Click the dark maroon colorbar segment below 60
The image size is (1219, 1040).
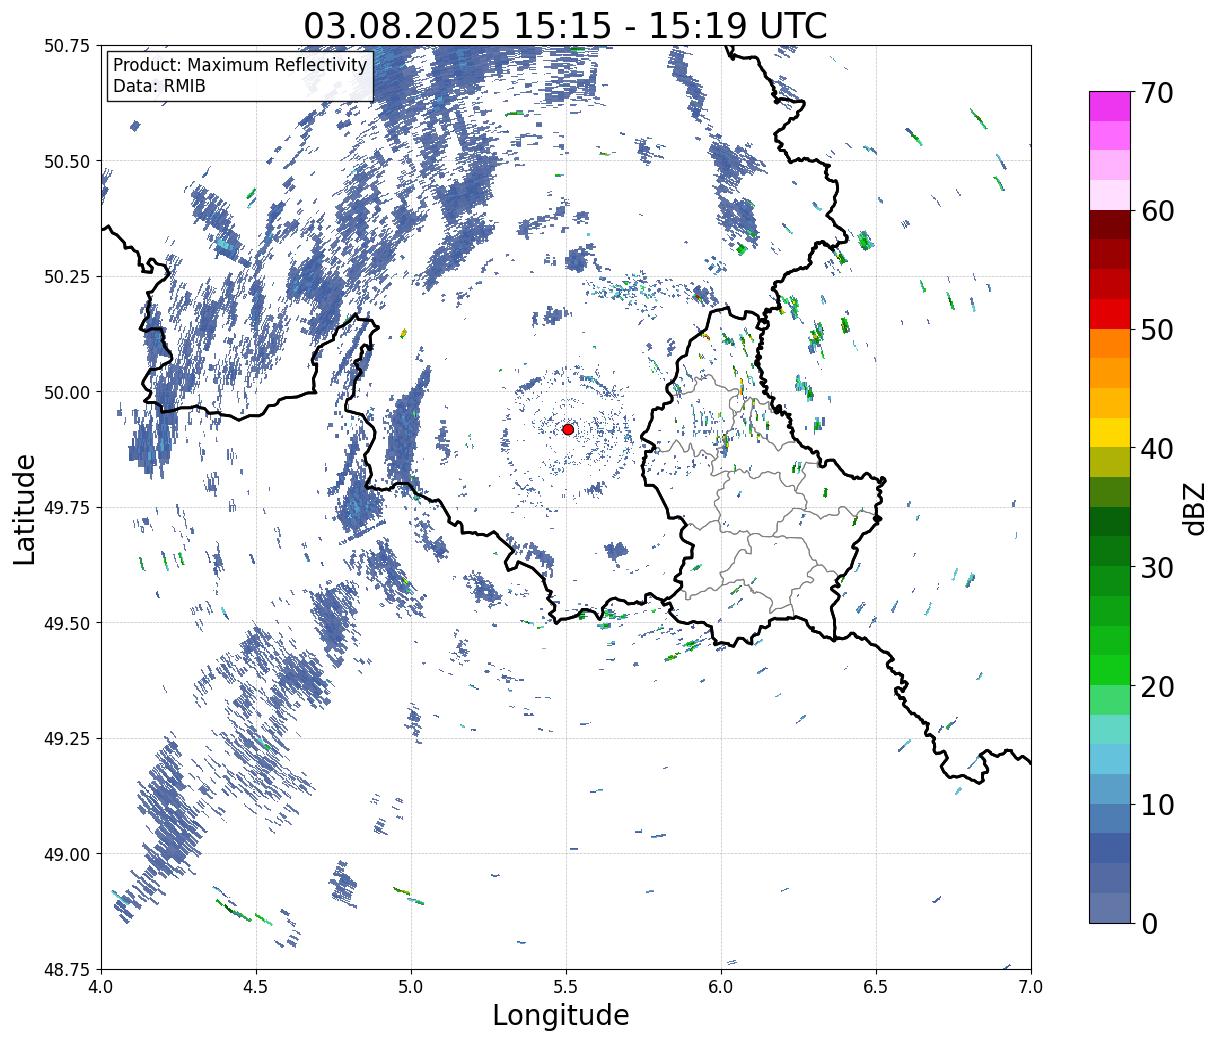[x=1110, y=225]
